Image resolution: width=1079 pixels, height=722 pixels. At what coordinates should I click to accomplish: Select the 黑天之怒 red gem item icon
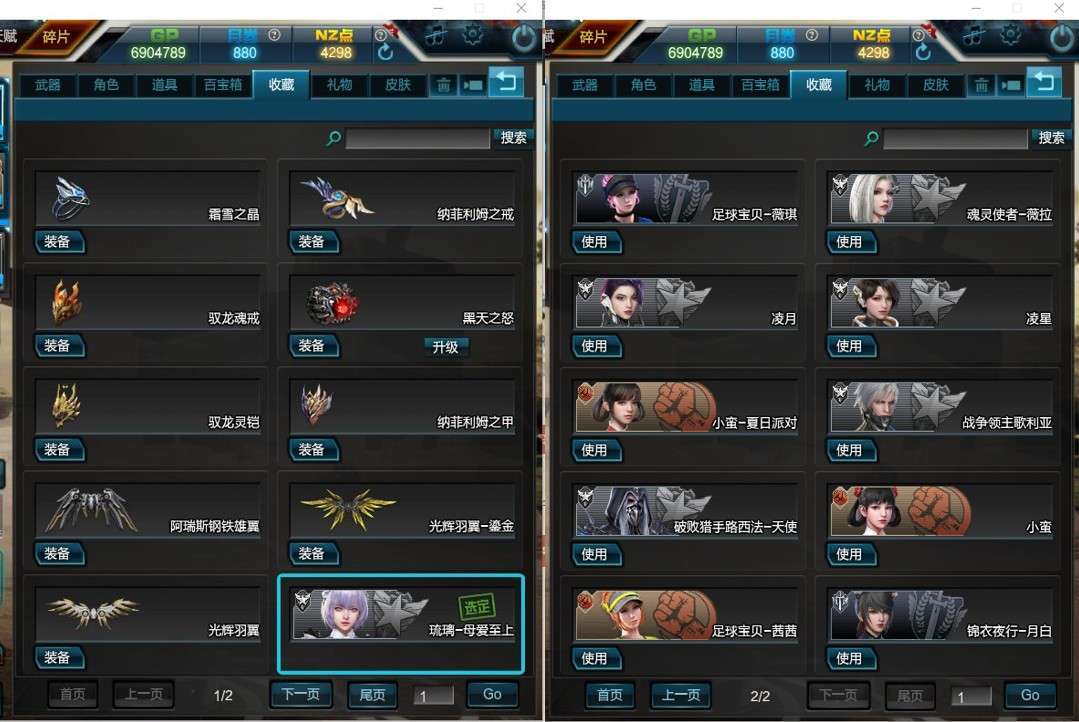pyautogui.click(x=332, y=302)
